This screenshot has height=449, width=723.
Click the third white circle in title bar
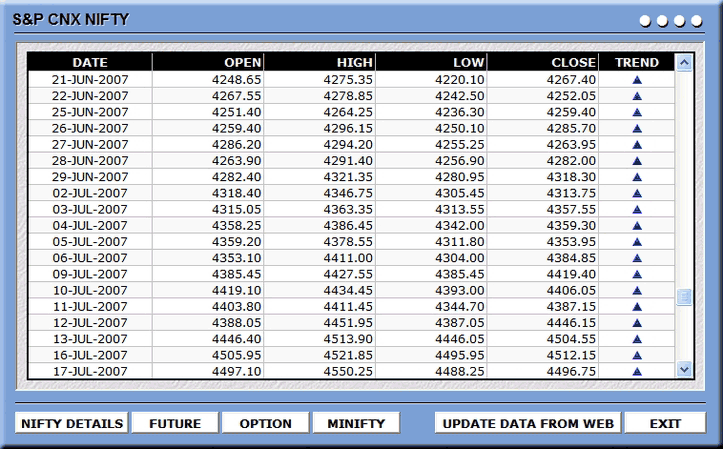(x=681, y=21)
